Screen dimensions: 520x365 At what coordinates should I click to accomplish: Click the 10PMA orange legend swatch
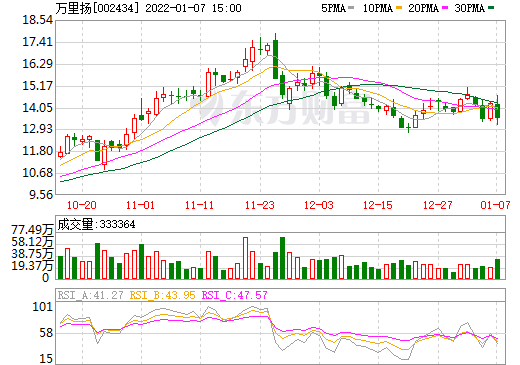399,8
